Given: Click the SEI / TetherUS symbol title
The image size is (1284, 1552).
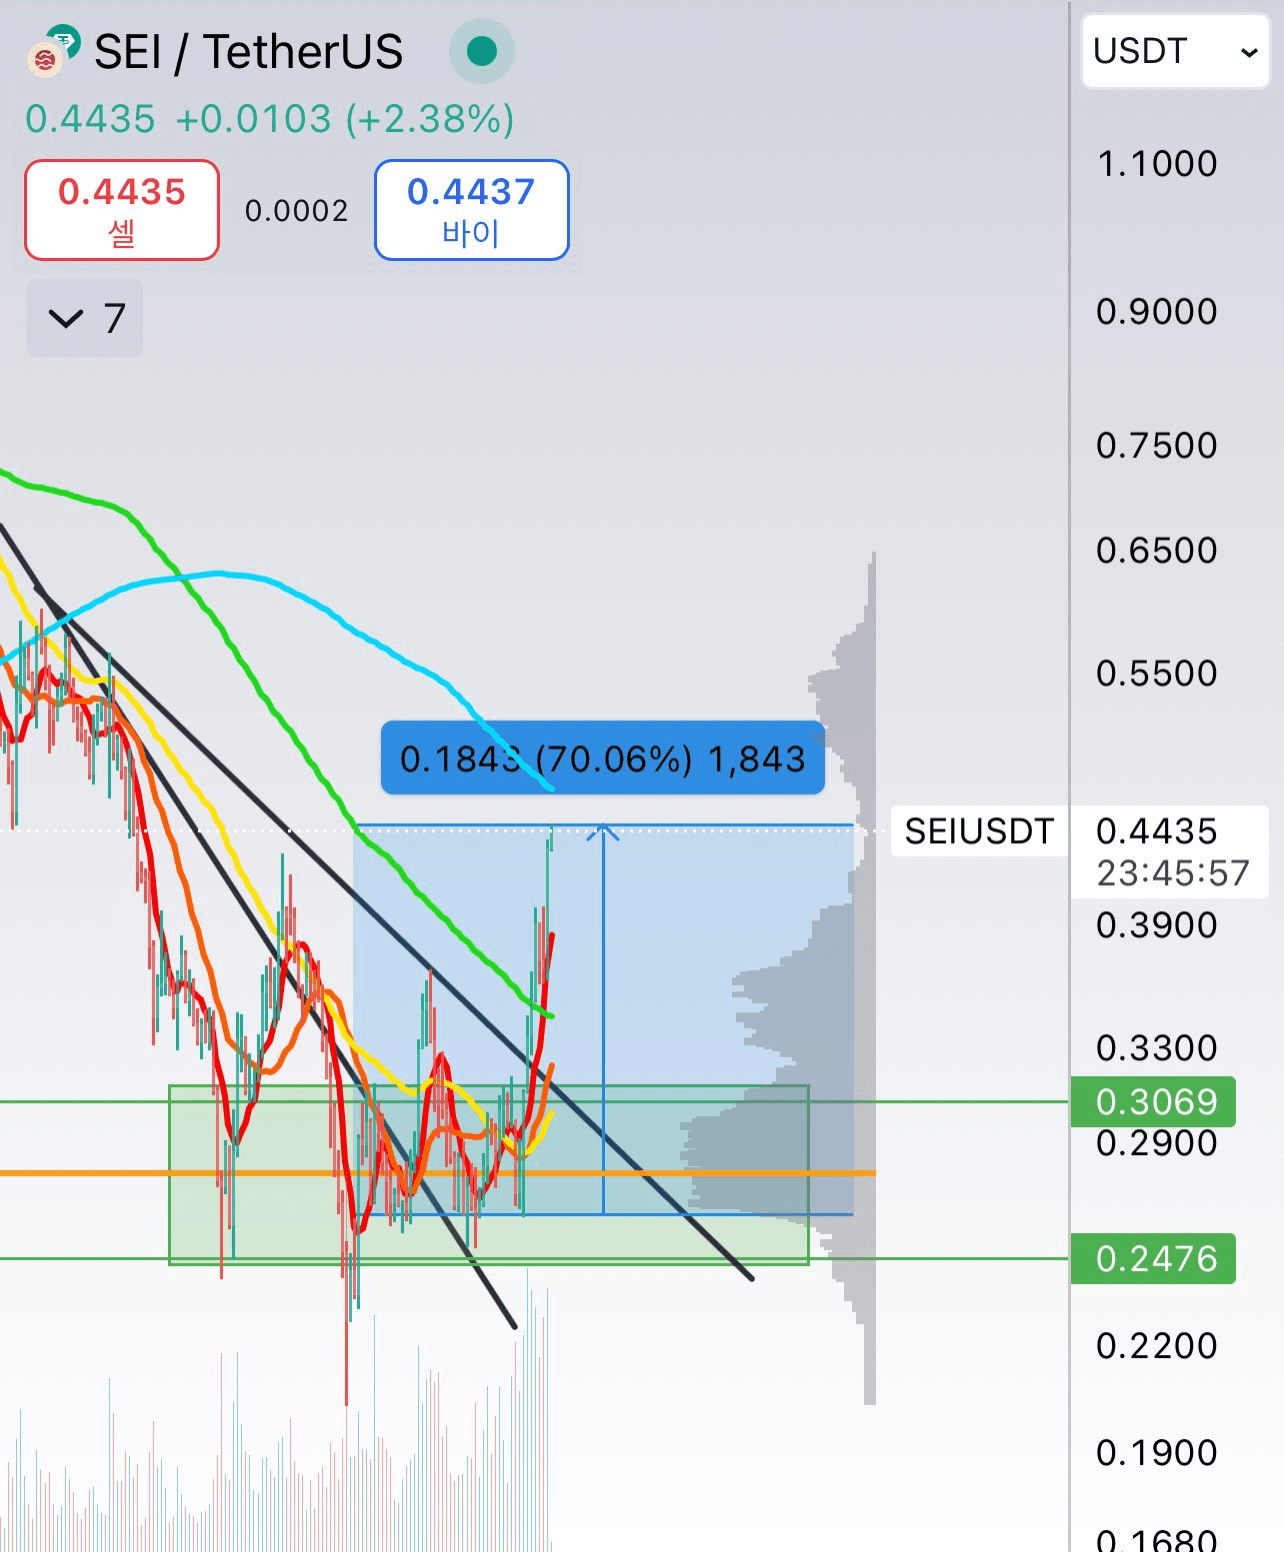Looking at the screenshot, I should coord(249,52).
